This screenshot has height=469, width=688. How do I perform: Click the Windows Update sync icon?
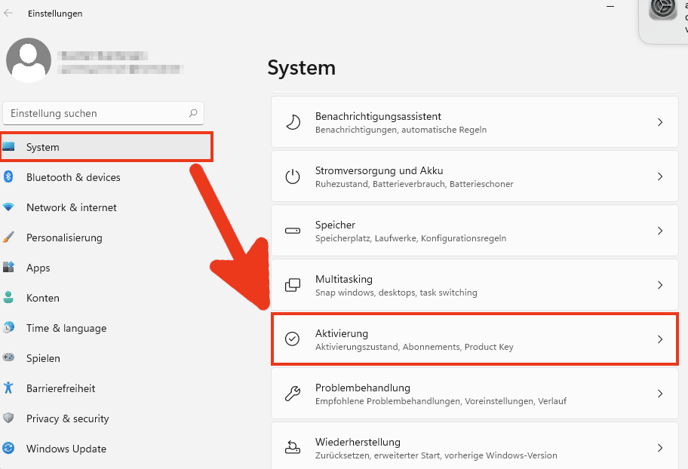point(8,448)
